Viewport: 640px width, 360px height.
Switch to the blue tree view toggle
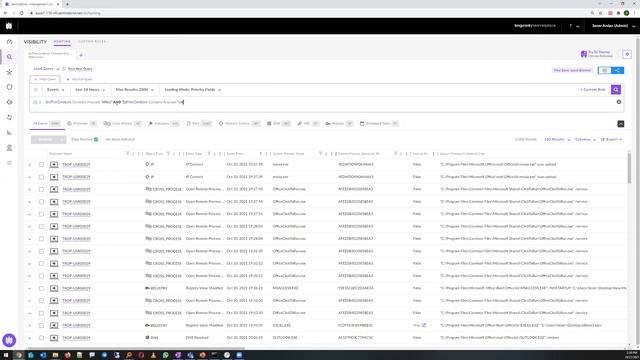pos(618,71)
